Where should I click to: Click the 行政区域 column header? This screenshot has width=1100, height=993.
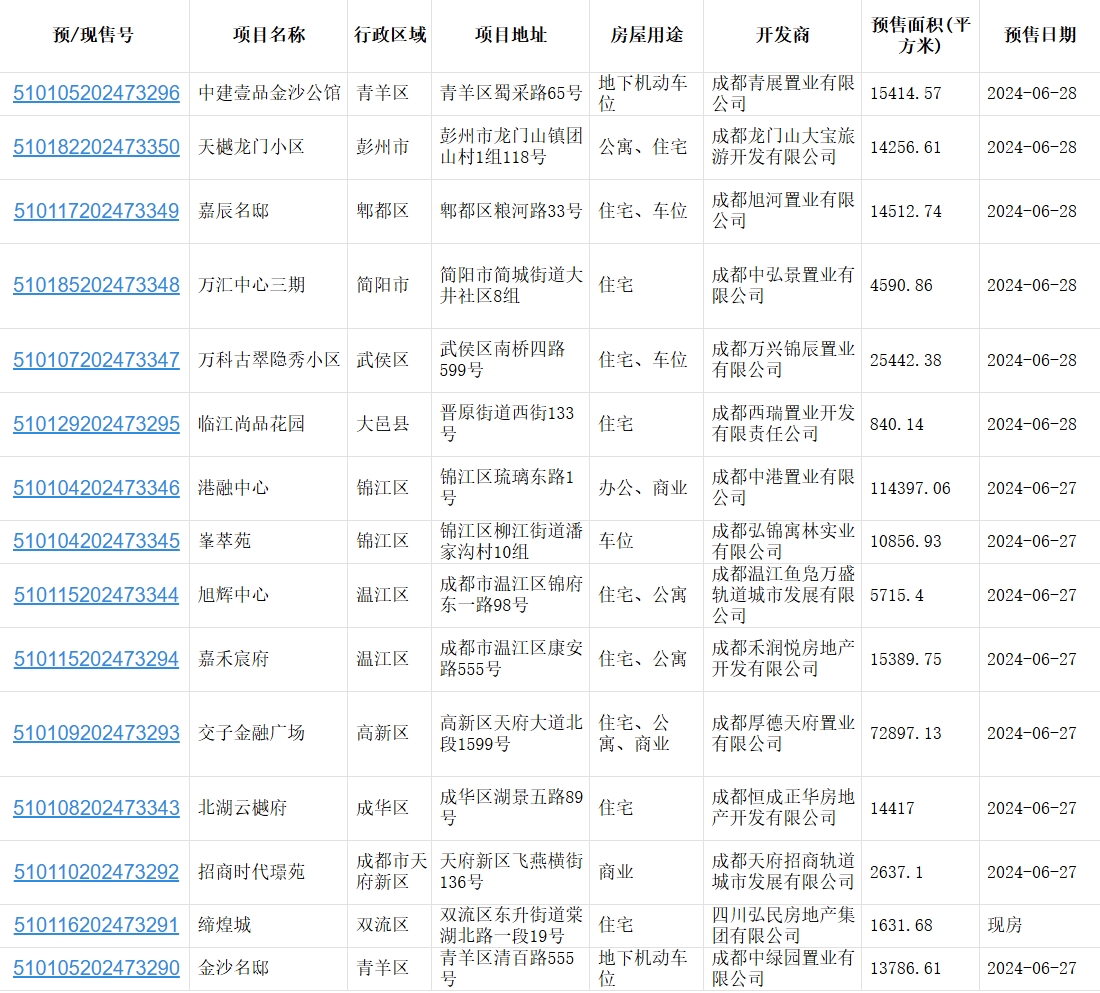(389, 35)
